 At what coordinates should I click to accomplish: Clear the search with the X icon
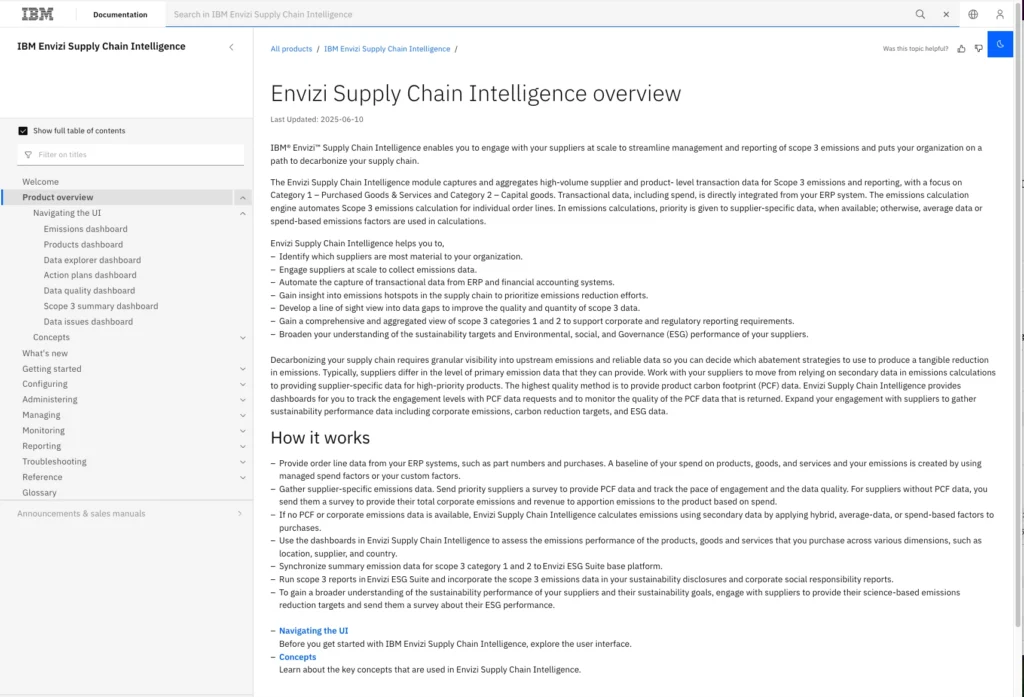[946, 15]
